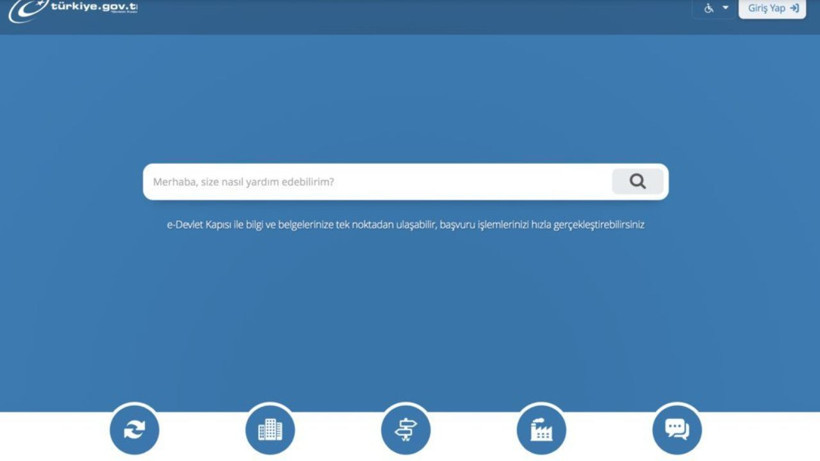This screenshot has height=461, width=820.
Task: Open the accessibility wheelchair menu icon
Action: 709,8
